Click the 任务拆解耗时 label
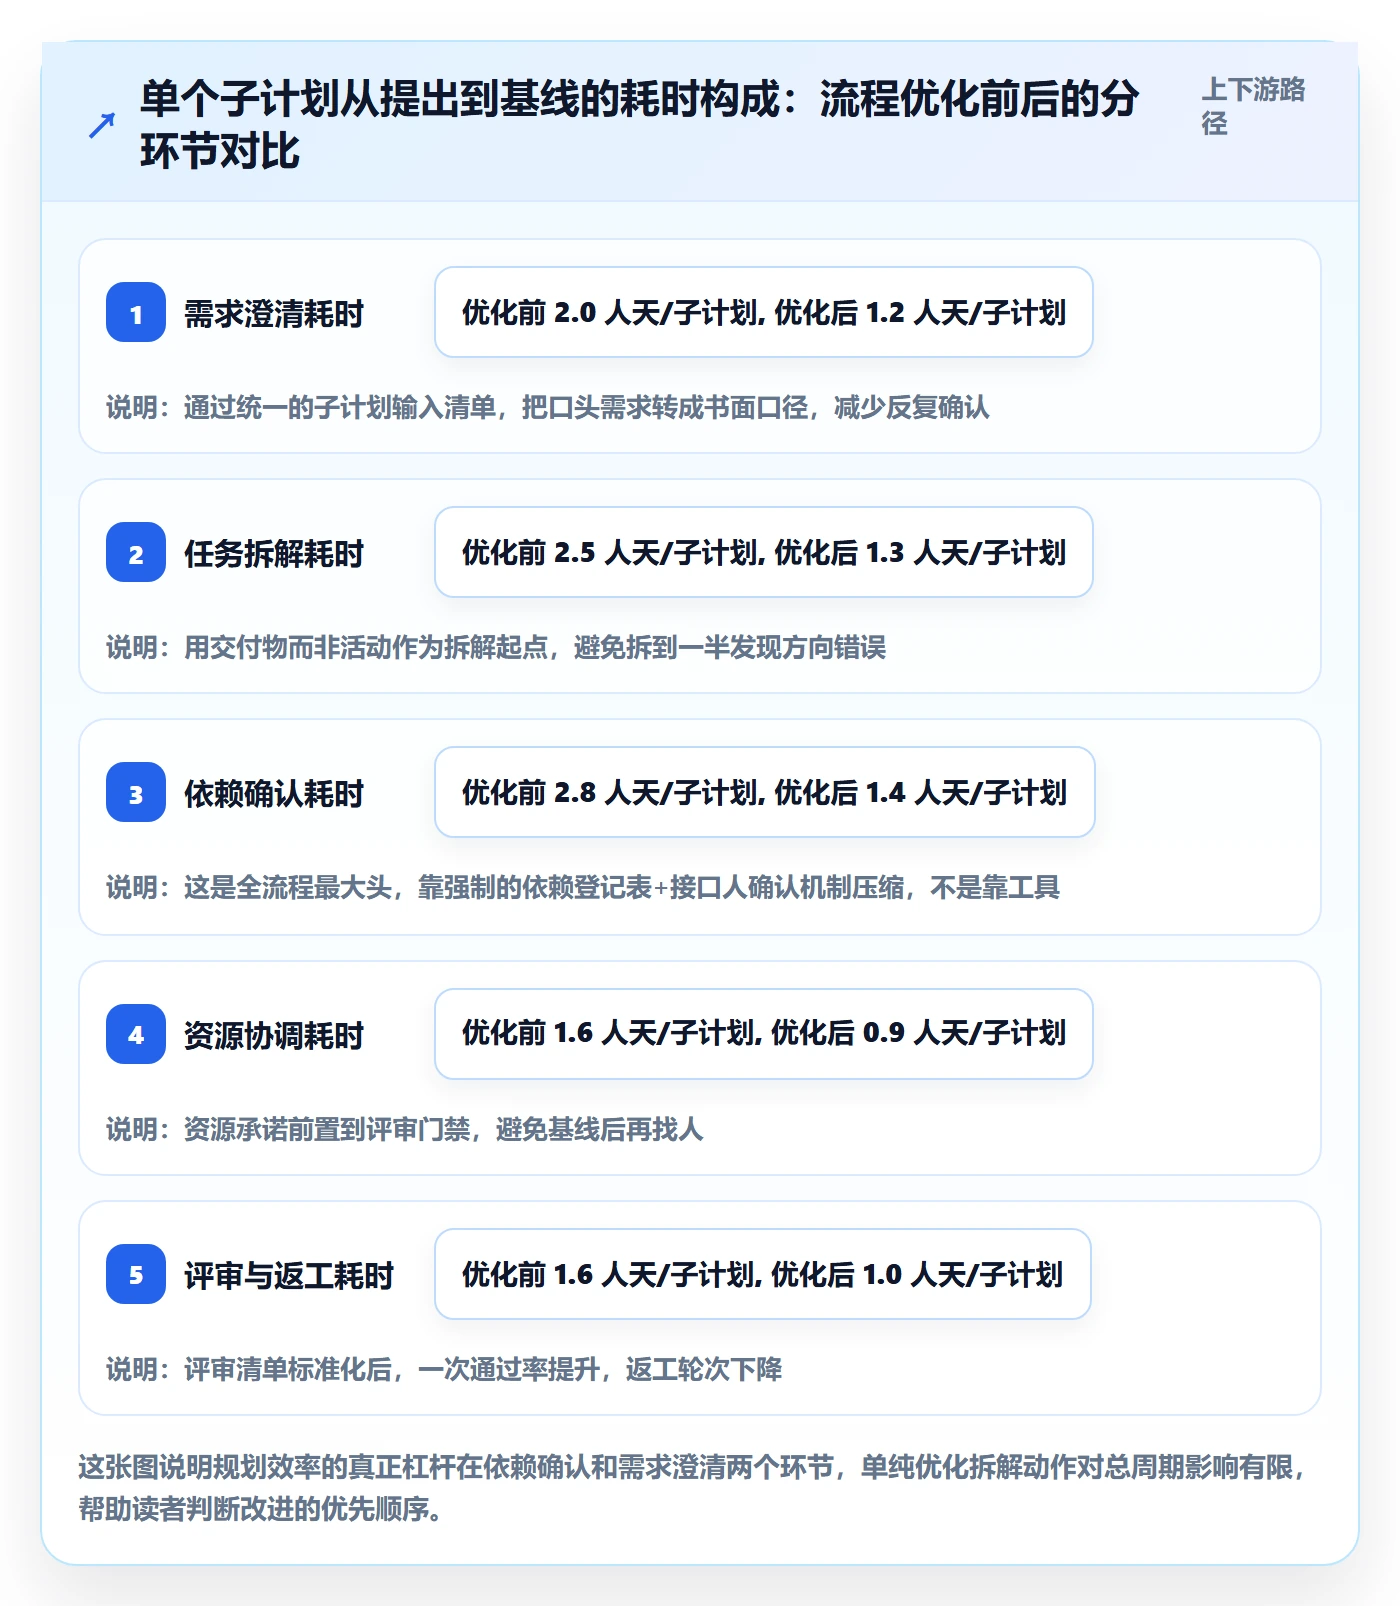The width and height of the screenshot is (1400, 1606). tap(274, 554)
